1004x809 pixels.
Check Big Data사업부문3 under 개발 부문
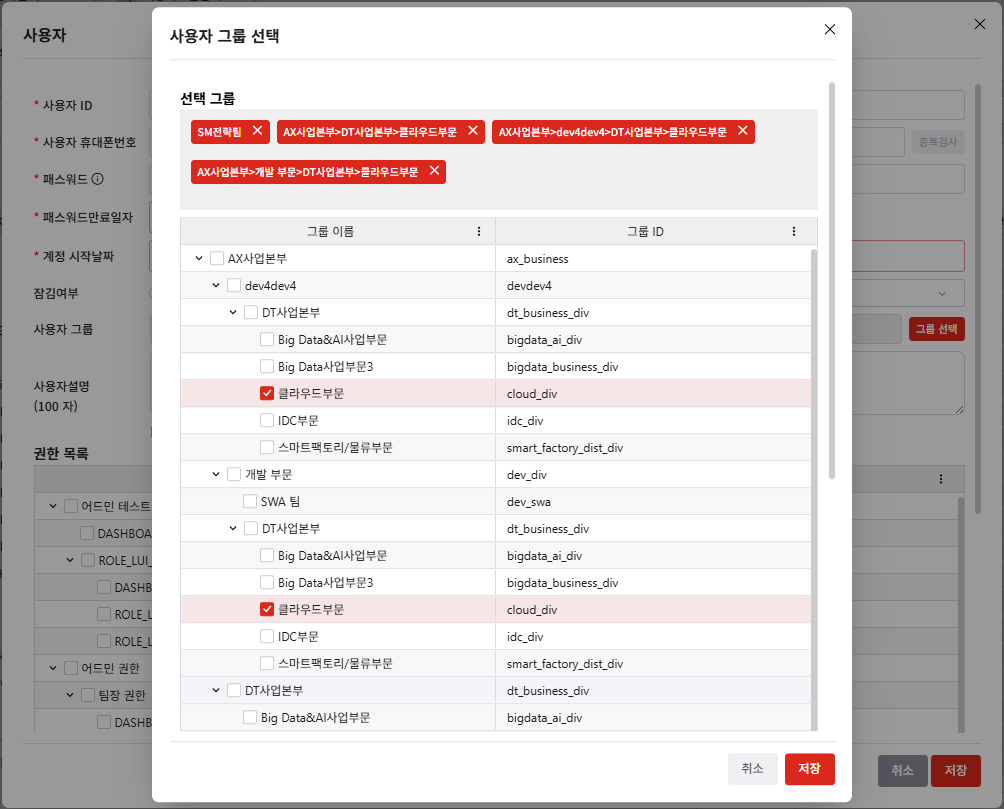pos(267,582)
